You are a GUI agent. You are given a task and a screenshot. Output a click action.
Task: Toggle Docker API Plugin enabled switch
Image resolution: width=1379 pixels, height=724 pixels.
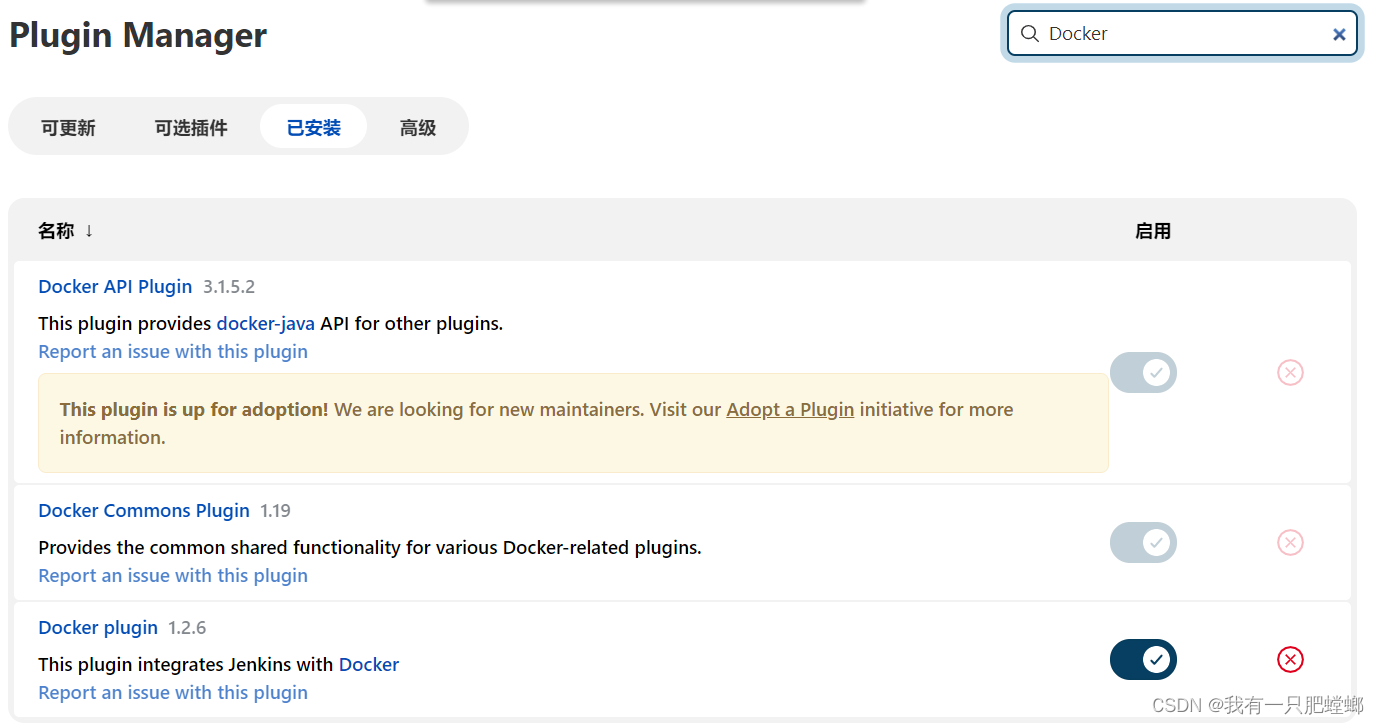[x=1143, y=373]
